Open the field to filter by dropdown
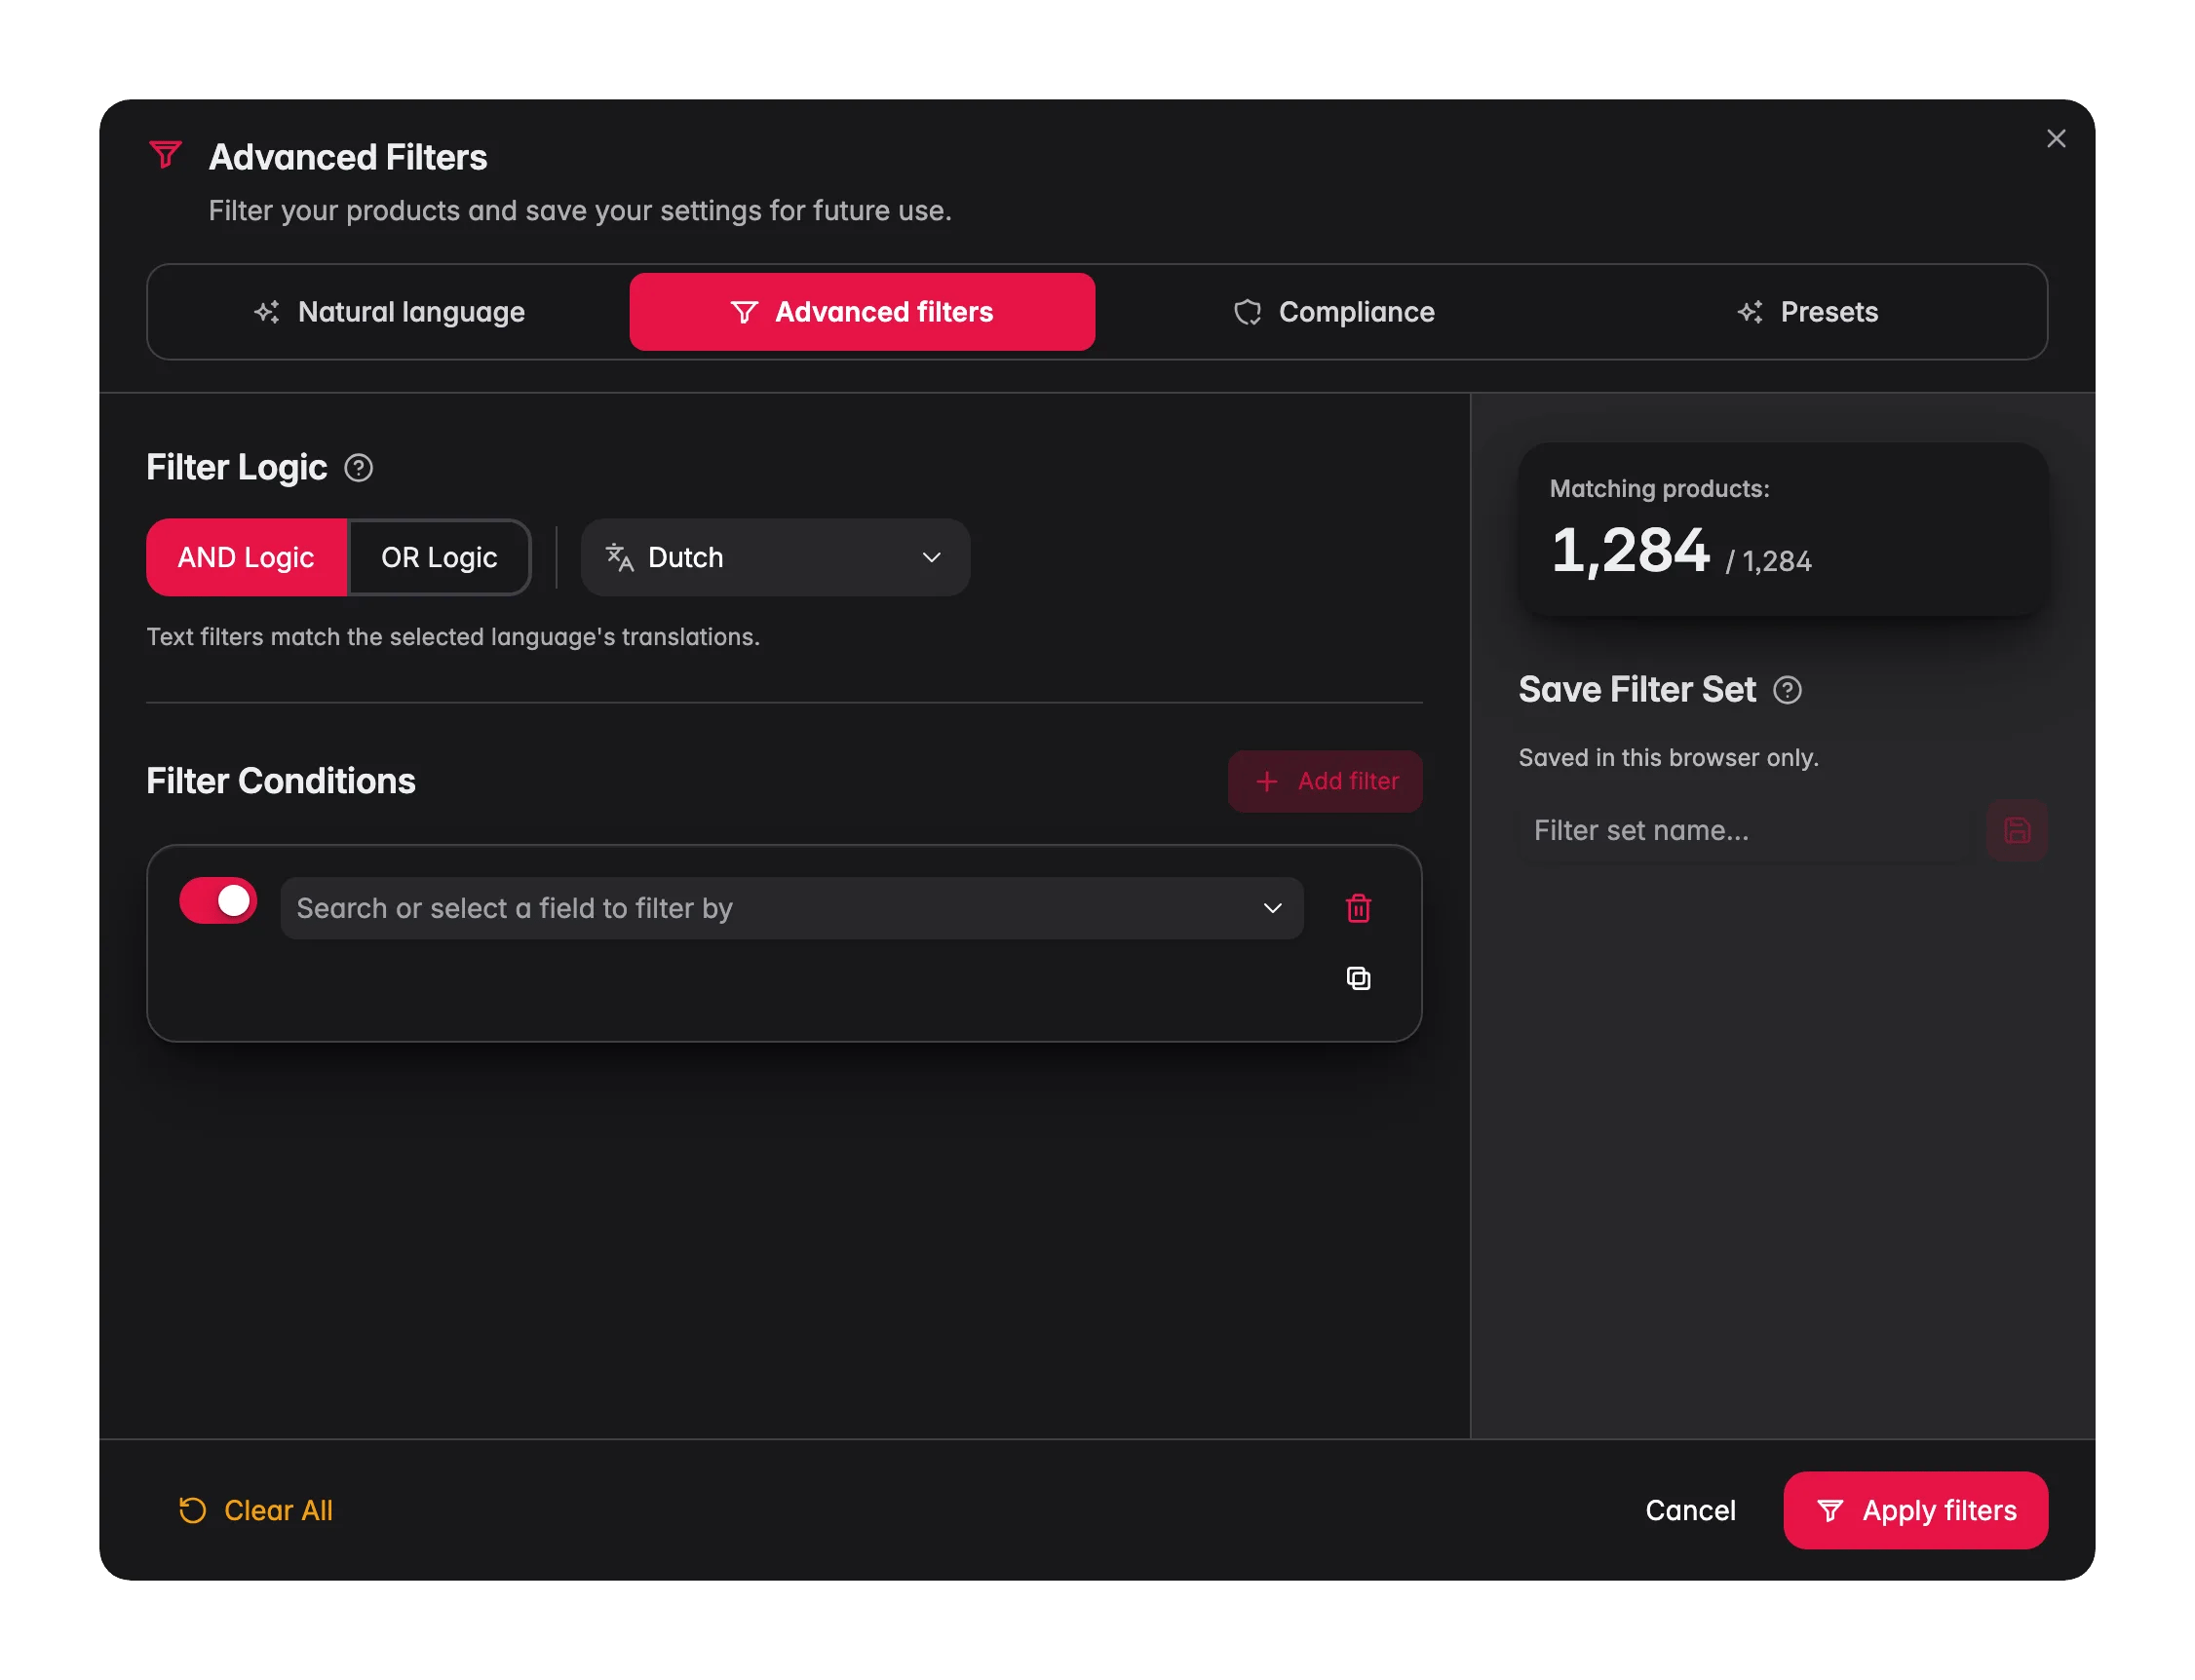2195x1680 pixels. tap(791, 908)
